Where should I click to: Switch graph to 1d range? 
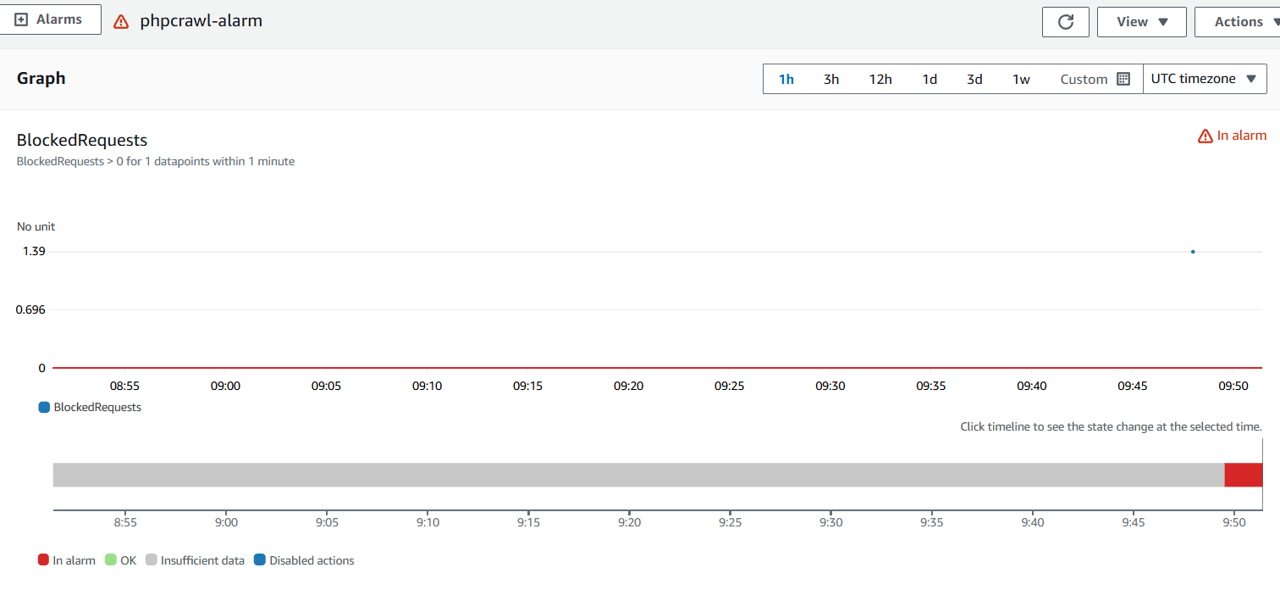[x=929, y=79]
